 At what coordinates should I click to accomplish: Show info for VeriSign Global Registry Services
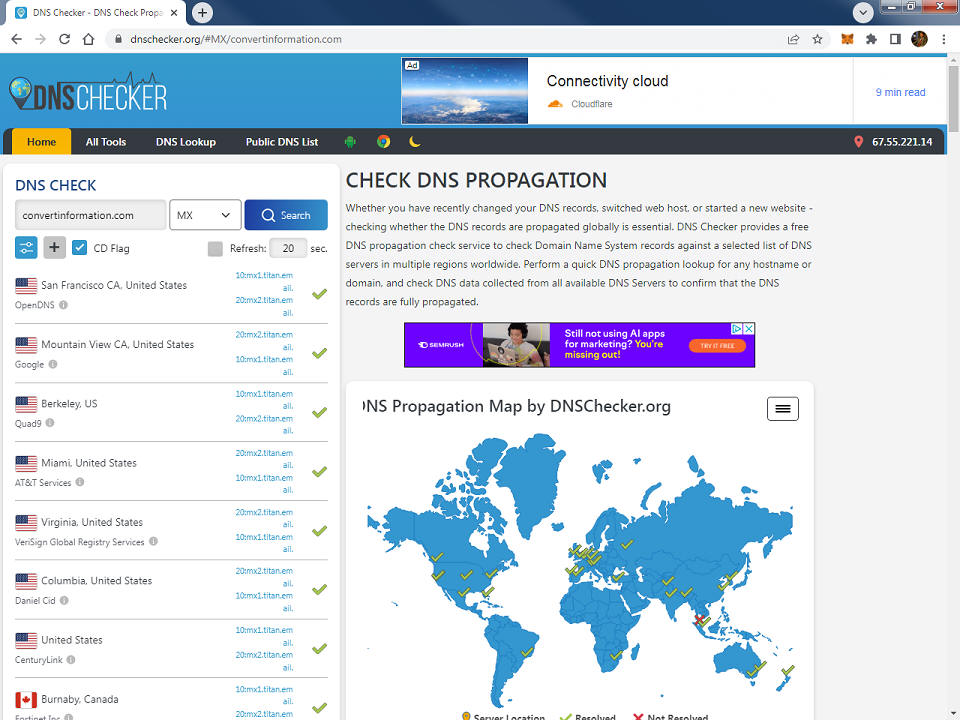point(154,542)
